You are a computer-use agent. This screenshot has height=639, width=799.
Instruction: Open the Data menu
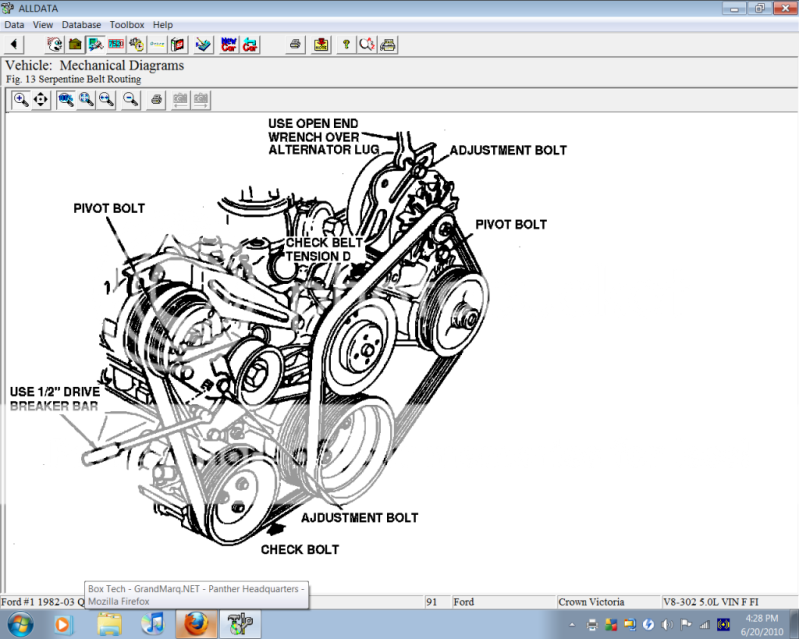tap(14, 24)
